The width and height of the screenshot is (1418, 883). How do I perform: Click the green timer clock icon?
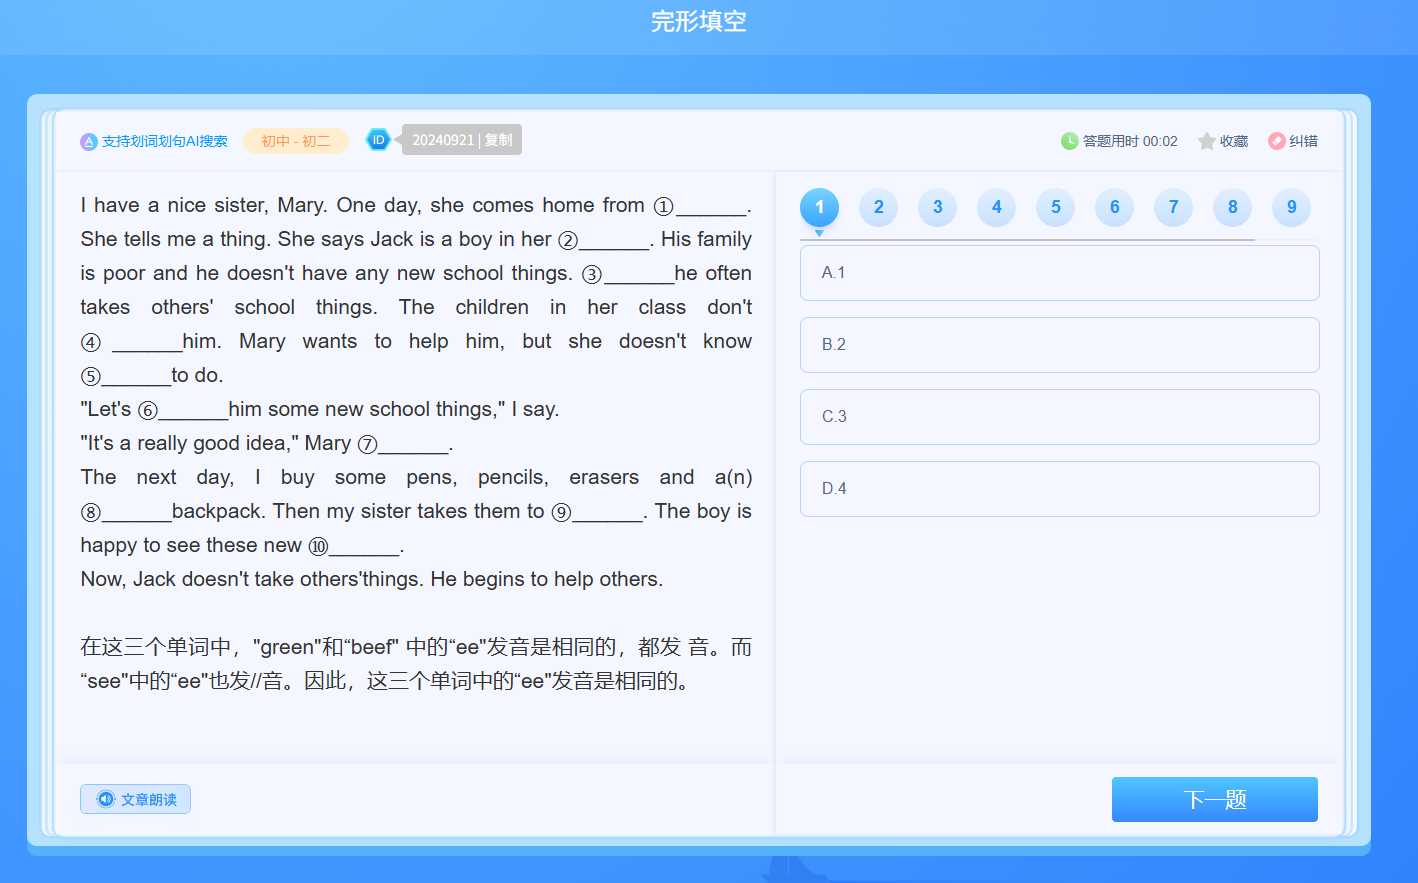[x=1069, y=141]
